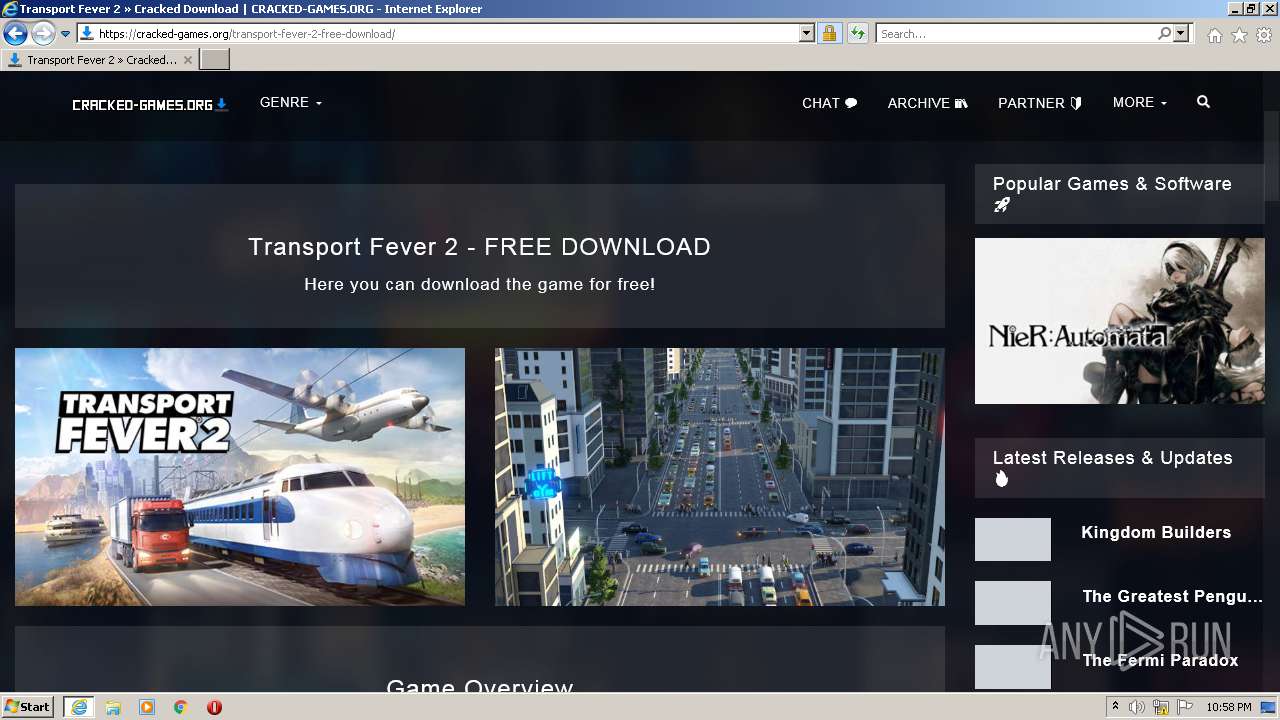The image size is (1280, 720).
Task: Click the browser Search box
Action: (x=1015, y=34)
